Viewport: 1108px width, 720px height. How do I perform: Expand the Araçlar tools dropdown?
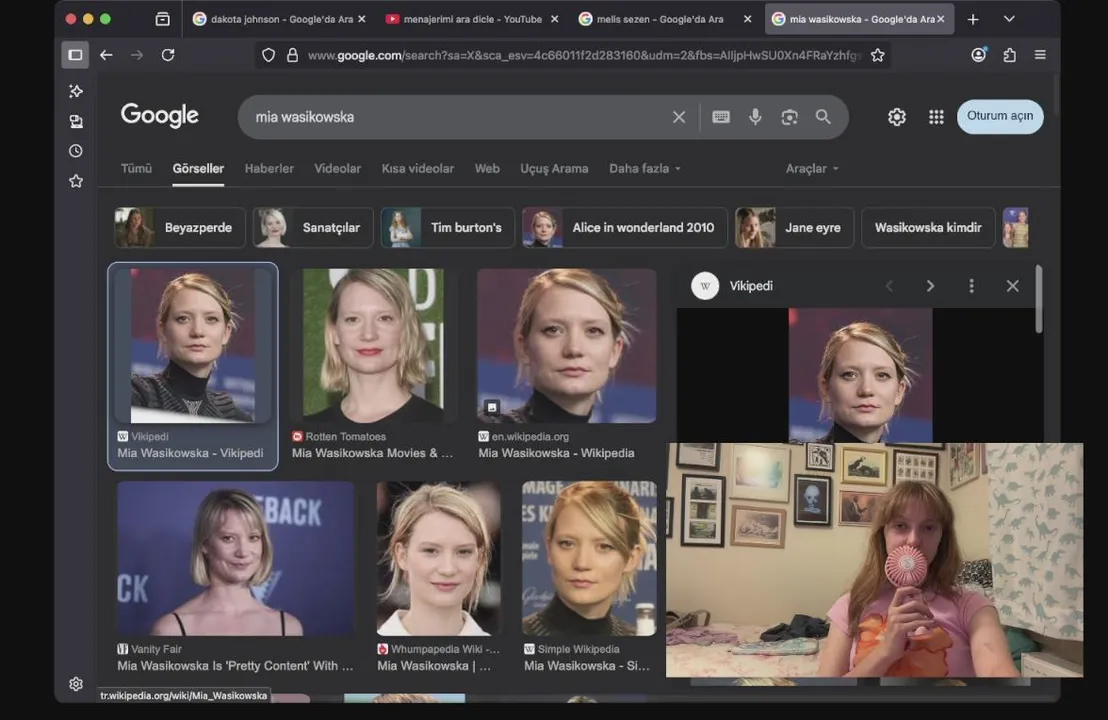[x=812, y=169]
